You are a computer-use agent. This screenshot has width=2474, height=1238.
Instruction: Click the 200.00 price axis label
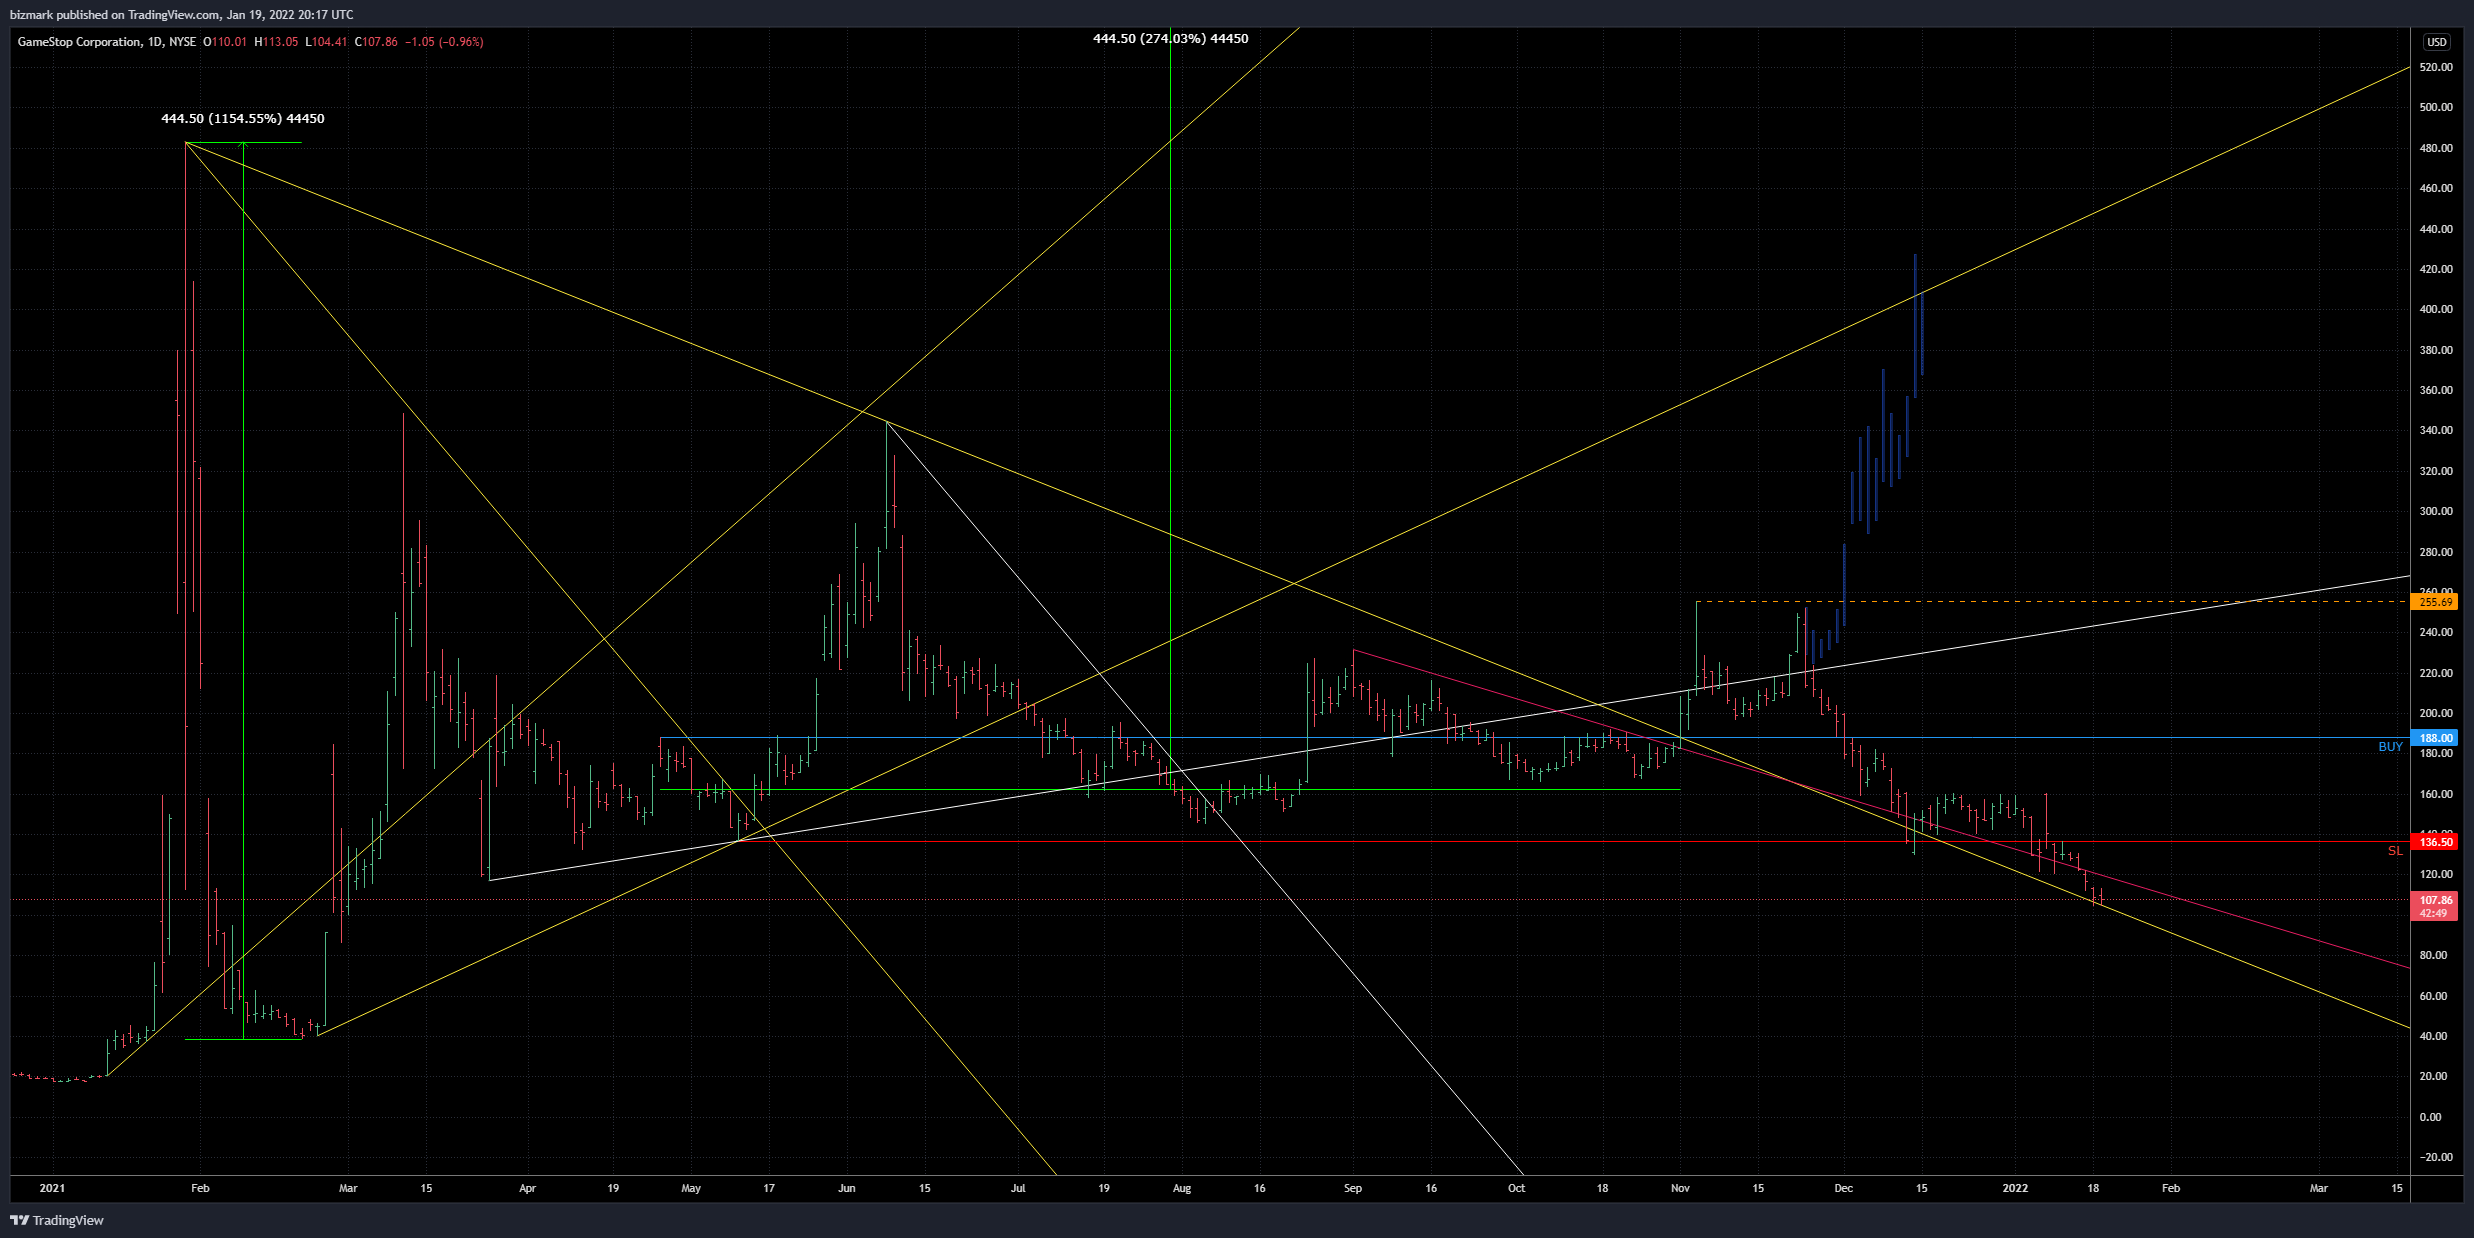pos(2436,713)
